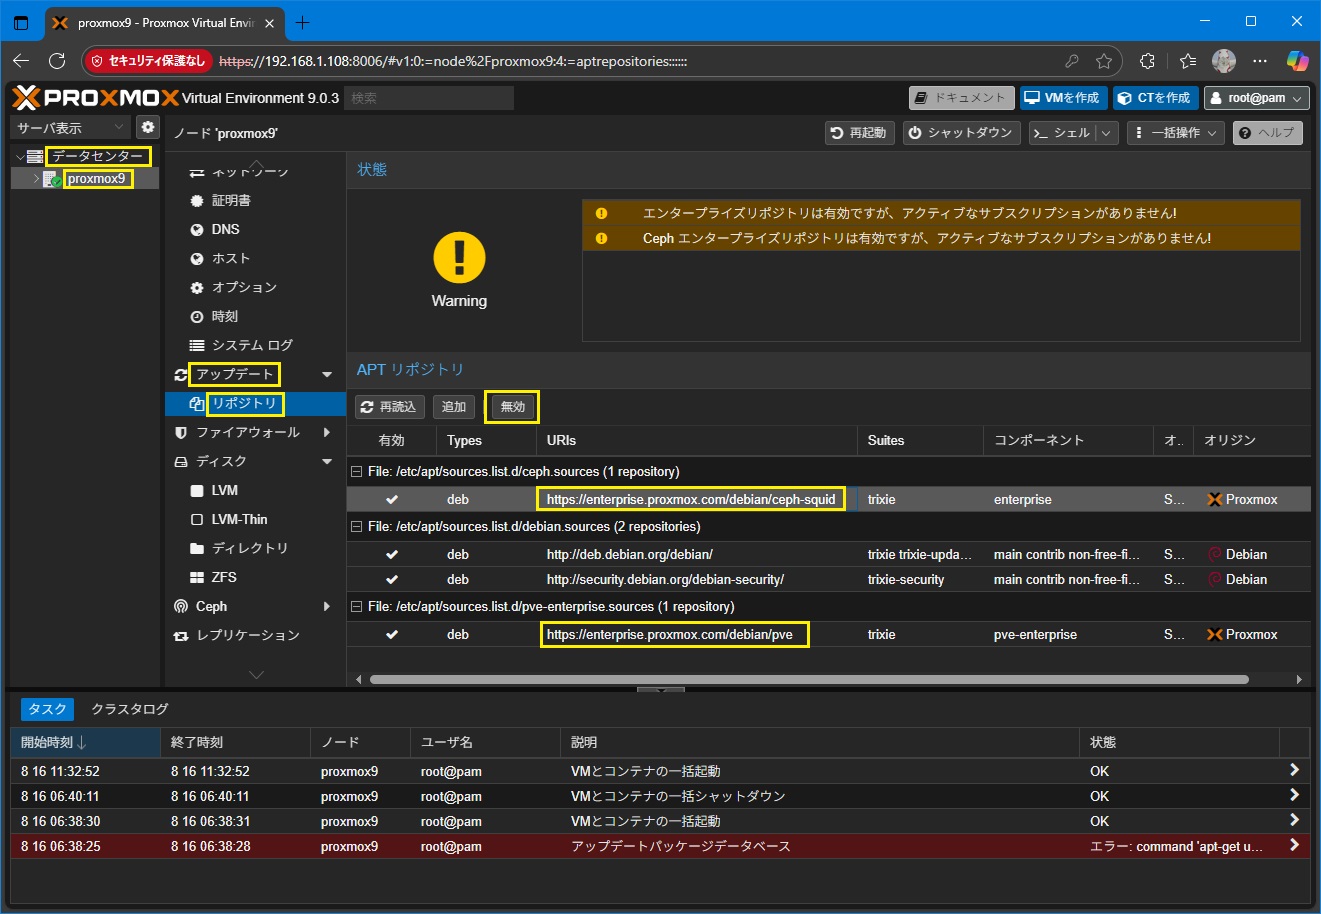This screenshot has height=914, width=1321.
Task: Open root@pam user menu
Action: point(1256,98)
